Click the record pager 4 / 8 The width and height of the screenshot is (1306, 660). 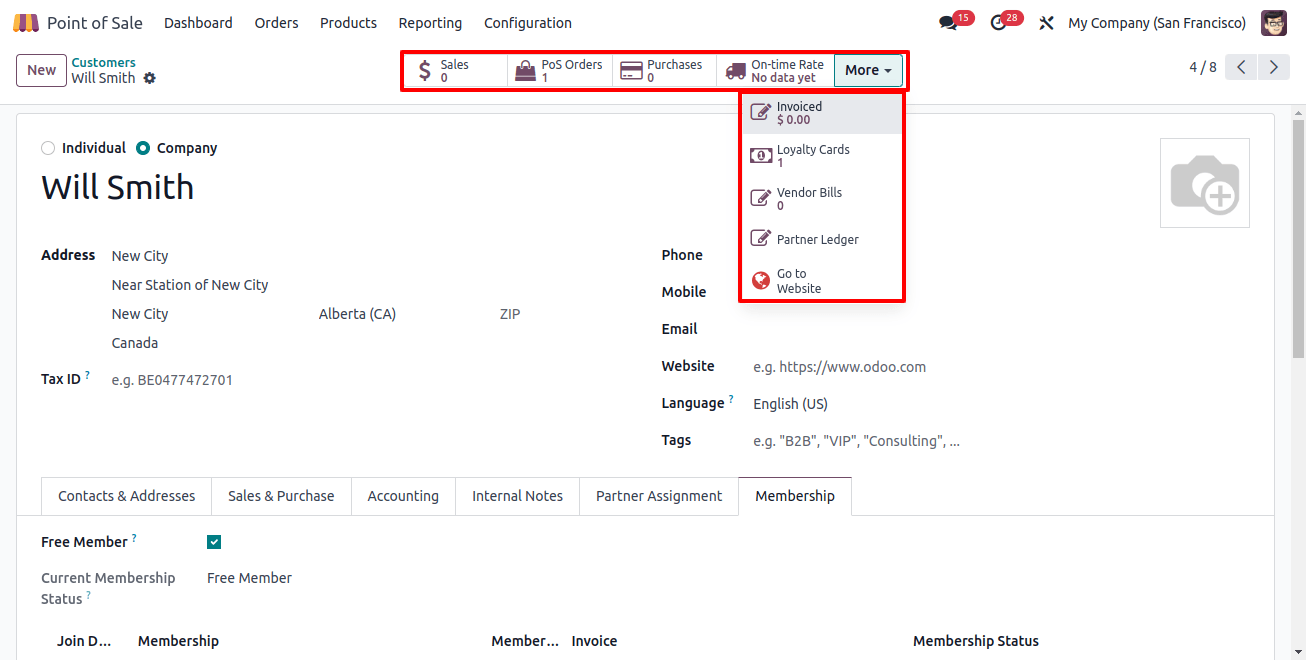tap(1203, 67)
